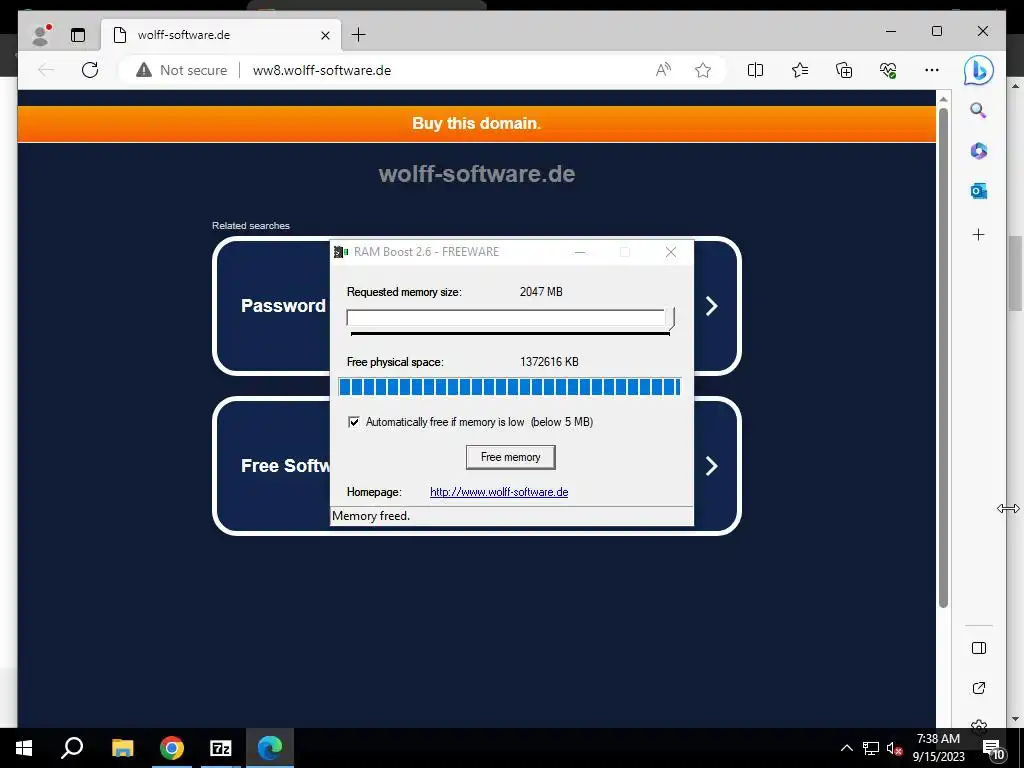The height and width of the screenshot is (768, 1024).
Task: Show hidden system tray icons
Action: 846,748
